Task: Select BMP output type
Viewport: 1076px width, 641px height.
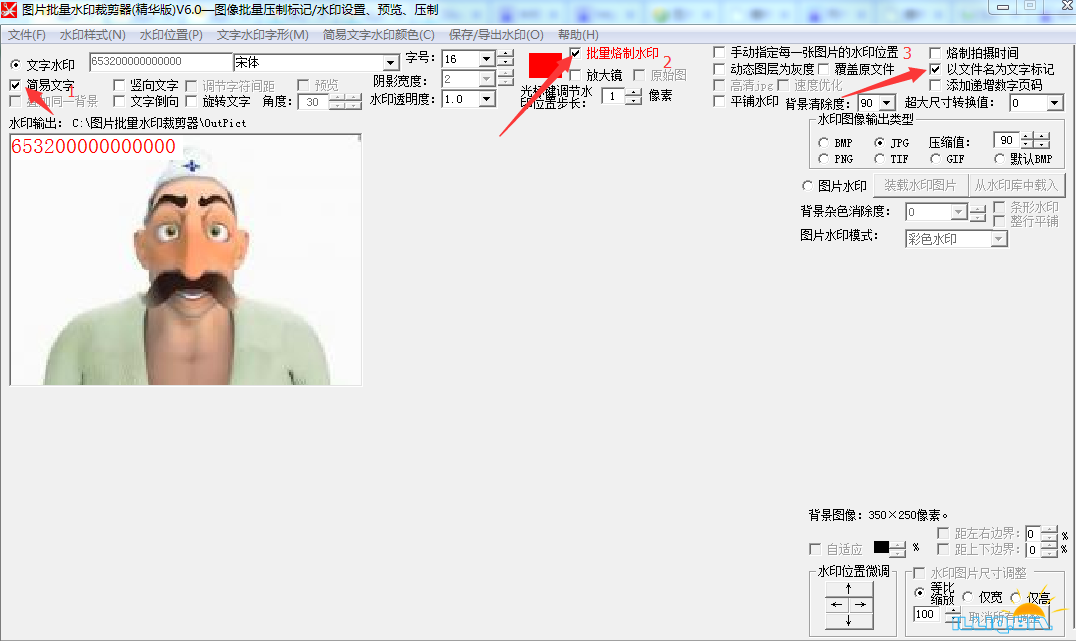Action: [823, 143]
